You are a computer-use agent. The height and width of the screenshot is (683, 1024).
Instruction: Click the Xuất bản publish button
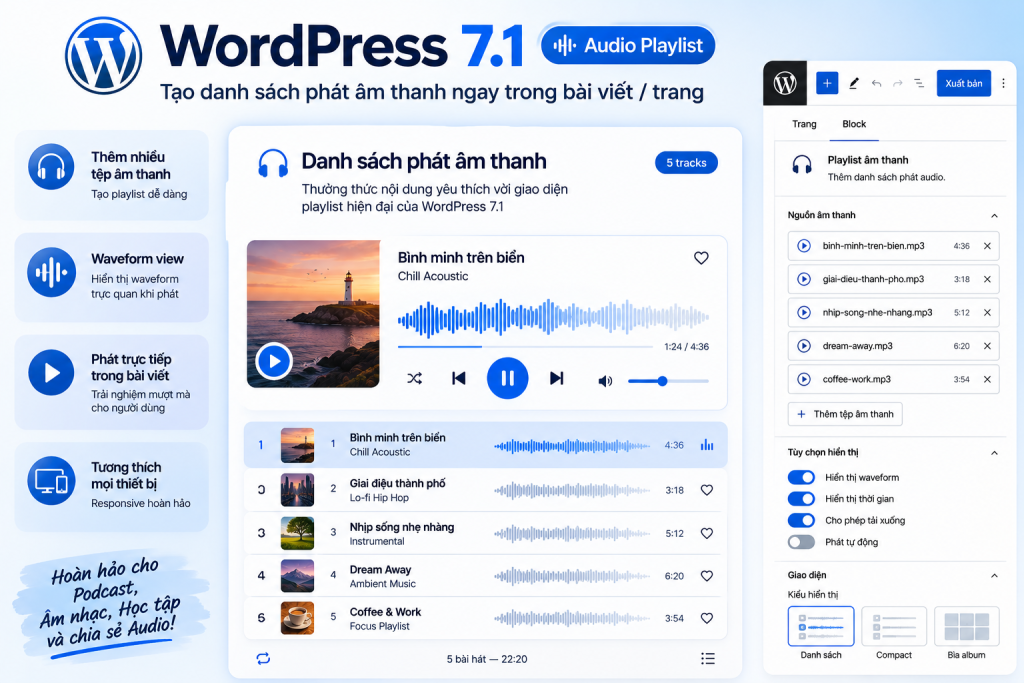tap(963, 83)
